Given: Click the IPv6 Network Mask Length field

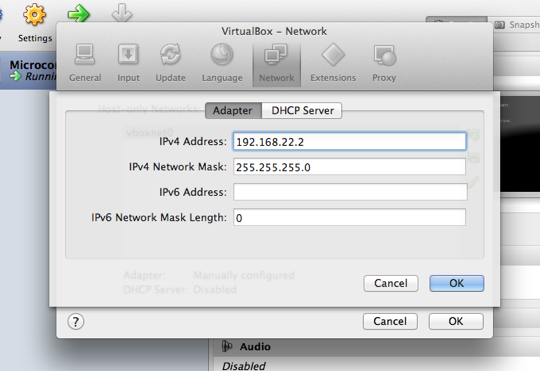Looking at the screenshot, I should (x=350, y=217).
